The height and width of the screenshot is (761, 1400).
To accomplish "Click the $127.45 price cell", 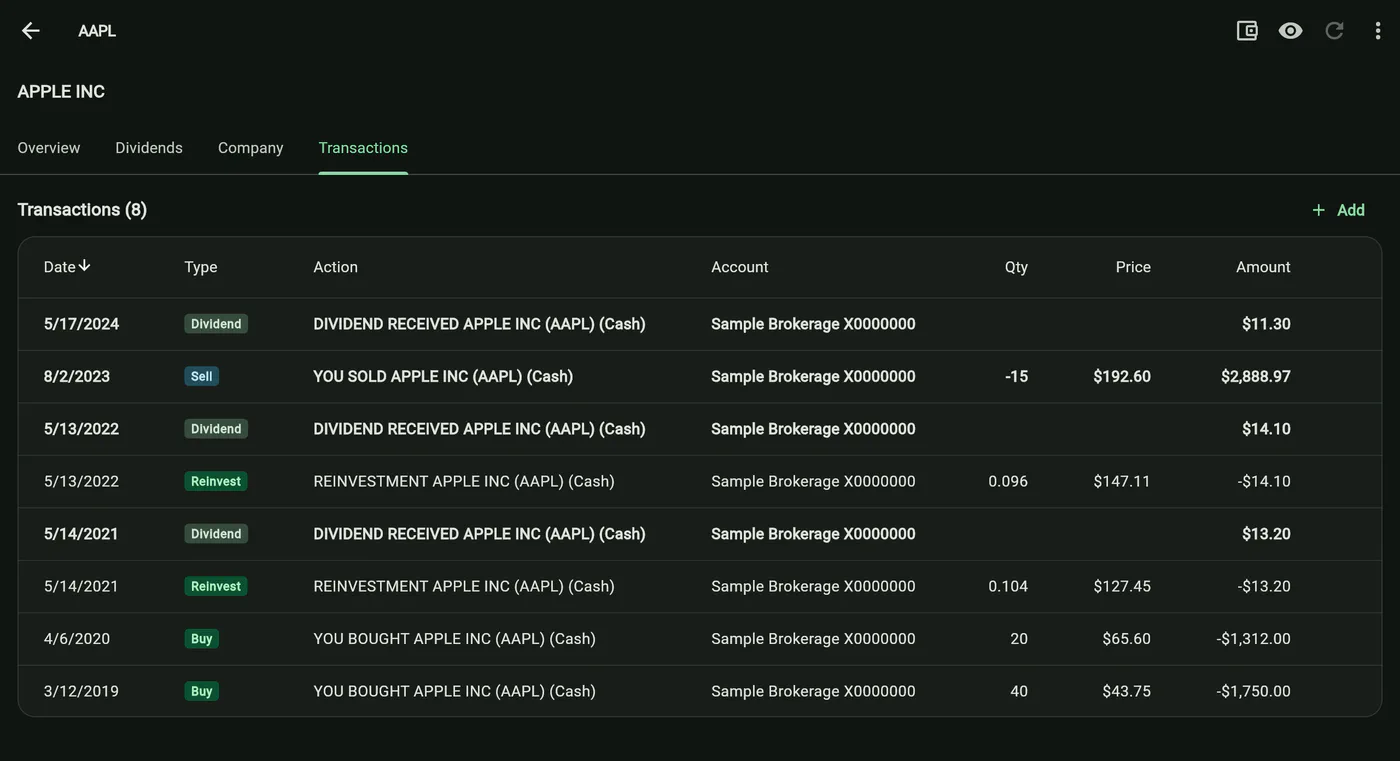I will coord(1122,587).
